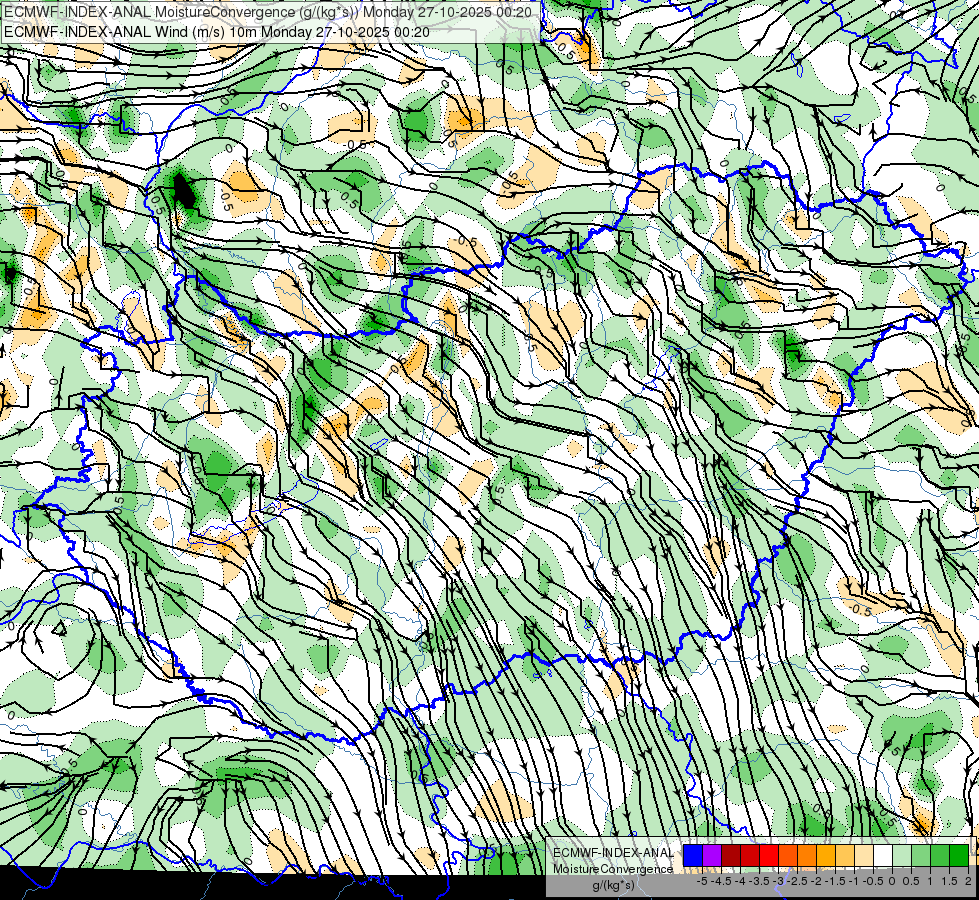Screen dimensions: 979x900
Task: Select the legend label MoistureConvergence
Action: pyautogui.click(x=613, y=869)
